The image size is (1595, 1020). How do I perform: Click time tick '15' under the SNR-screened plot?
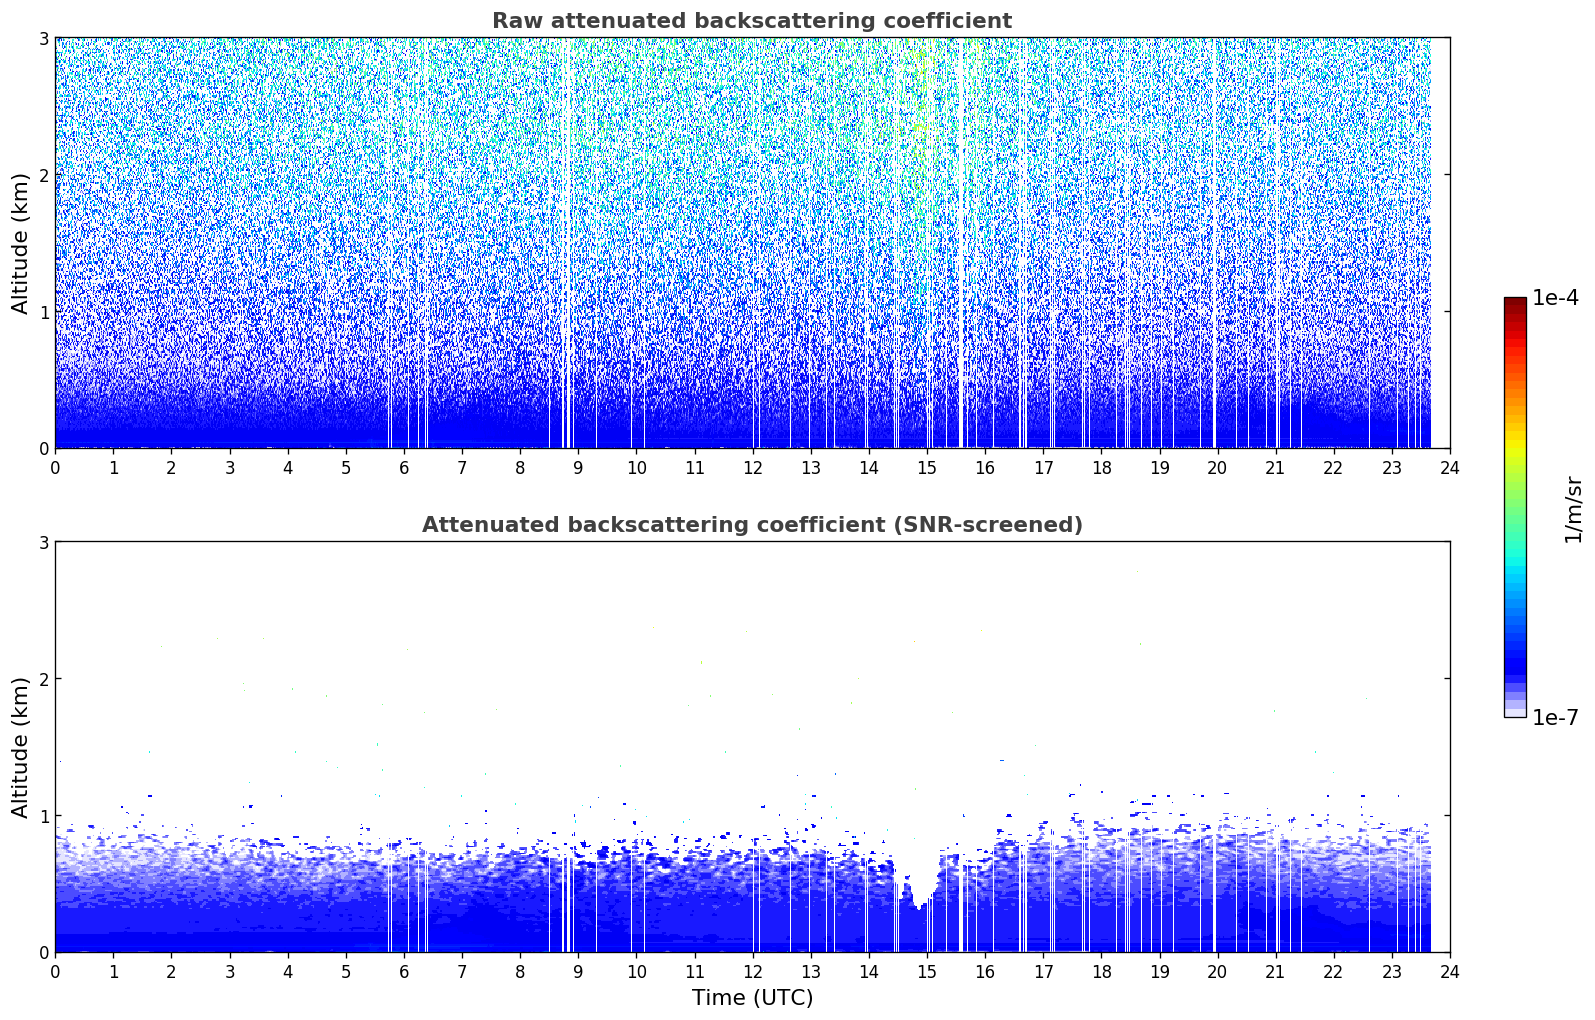[927, 971]
